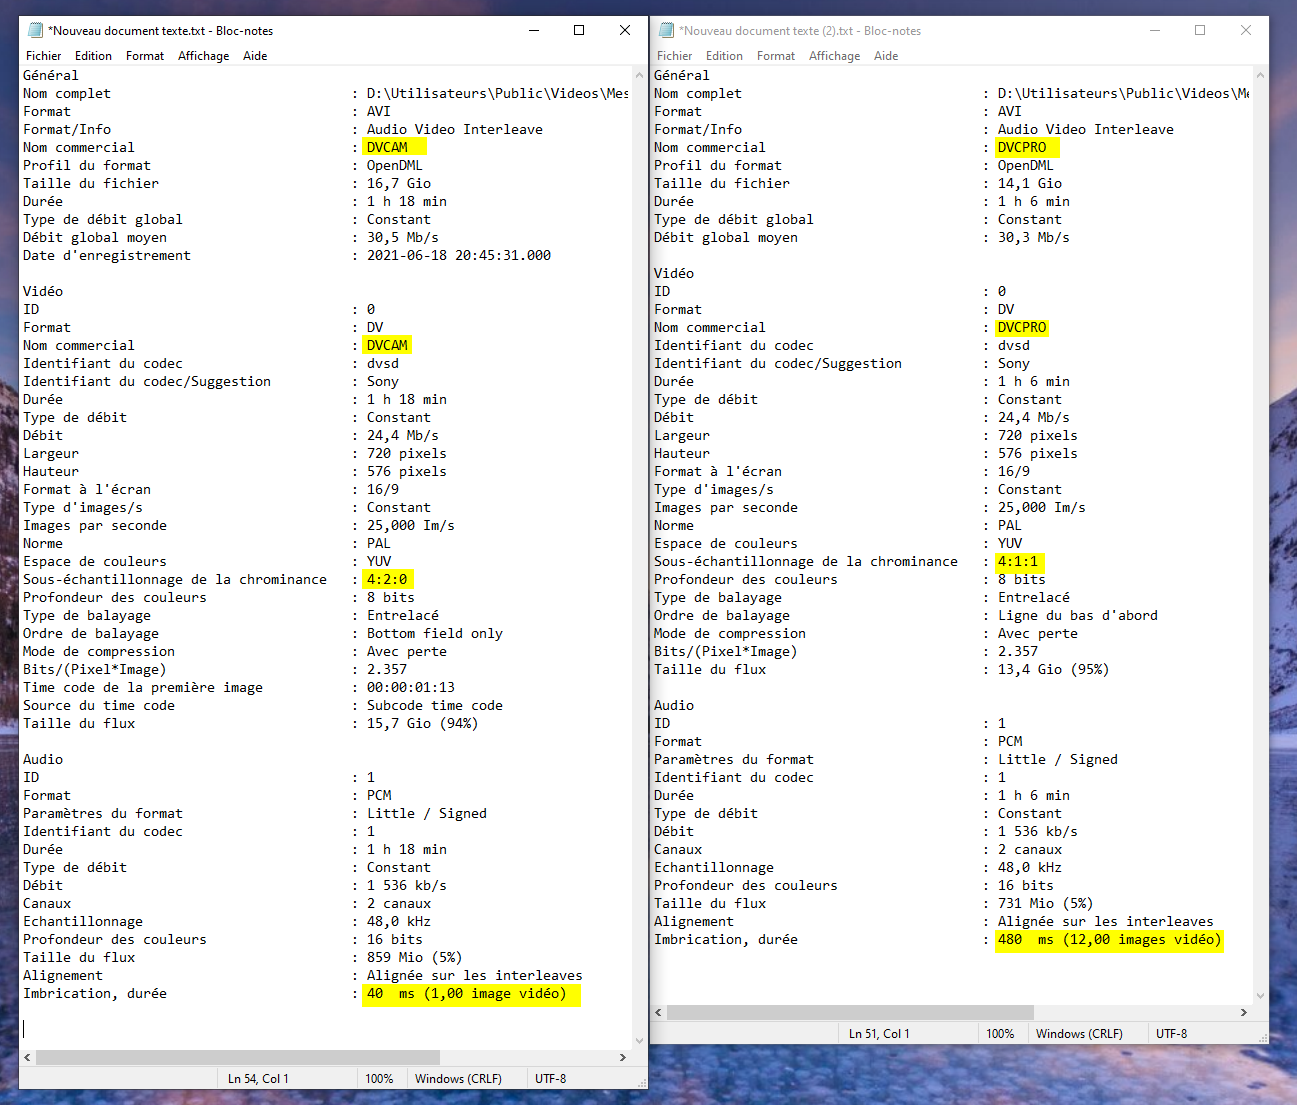Click 'Windows (CRLF)' in right status bar
Viewport: 1297px width, 1105px height.
1079,1034
